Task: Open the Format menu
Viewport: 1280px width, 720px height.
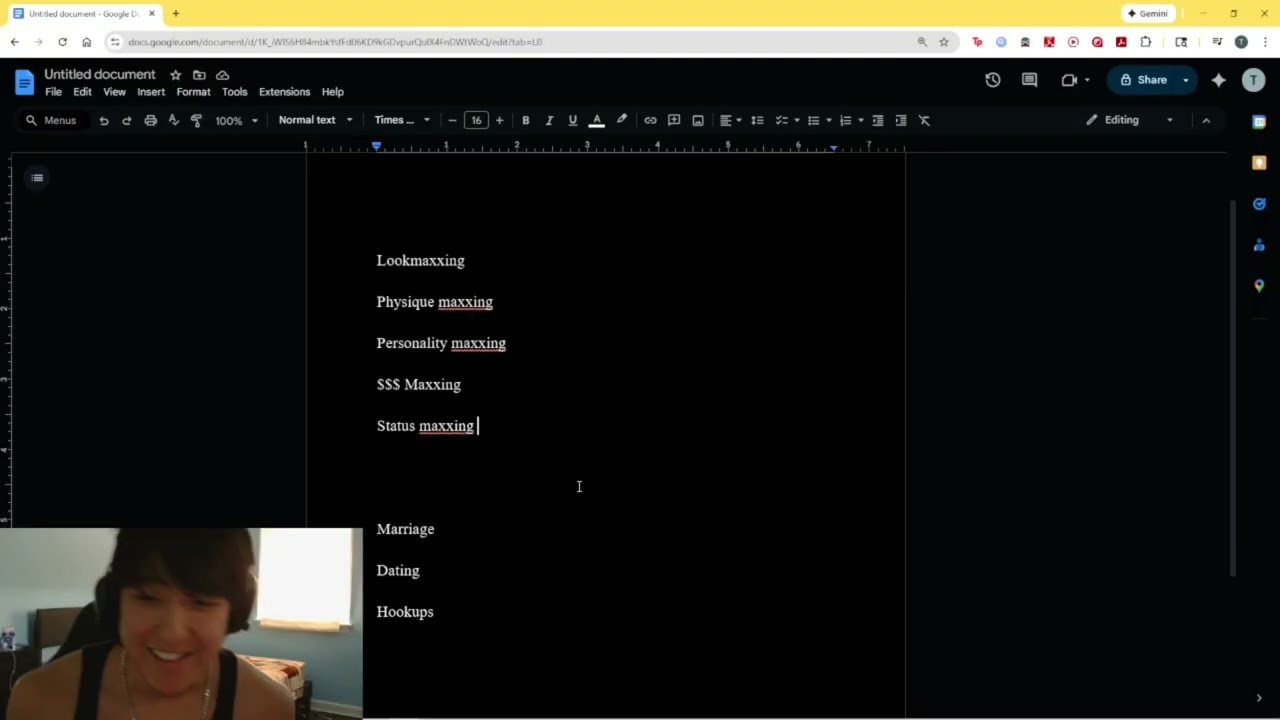Action: (x=193, y=92)
